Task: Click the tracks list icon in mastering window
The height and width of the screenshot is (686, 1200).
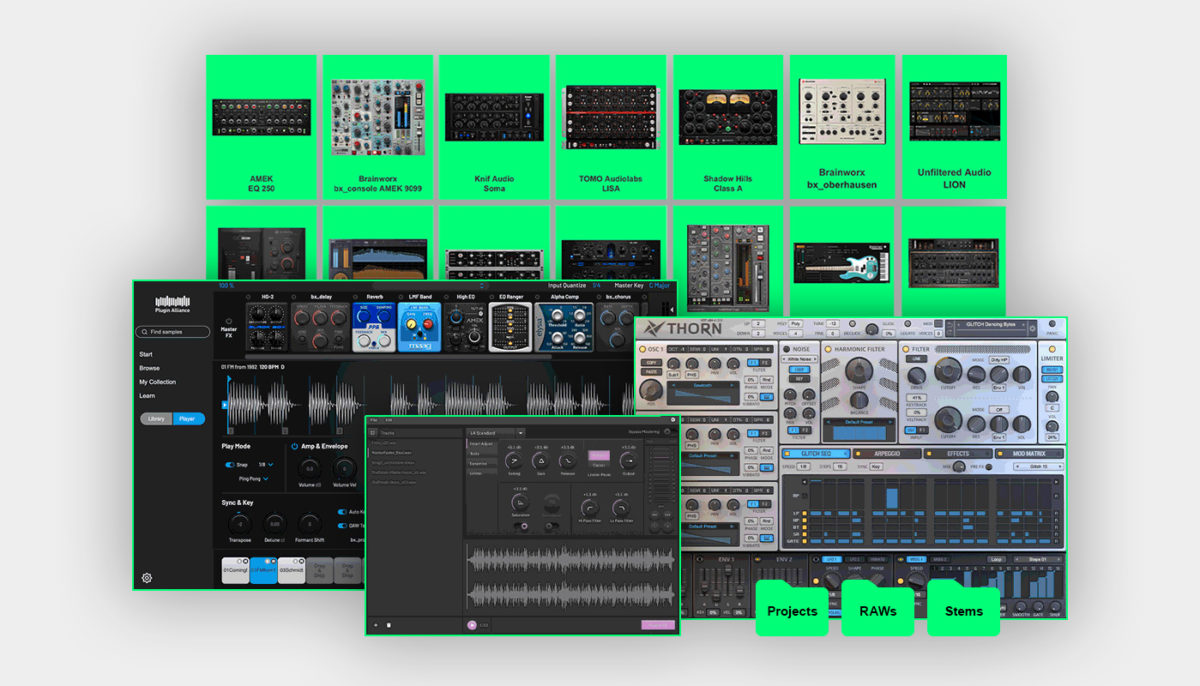Action: [x=373, y=433]
